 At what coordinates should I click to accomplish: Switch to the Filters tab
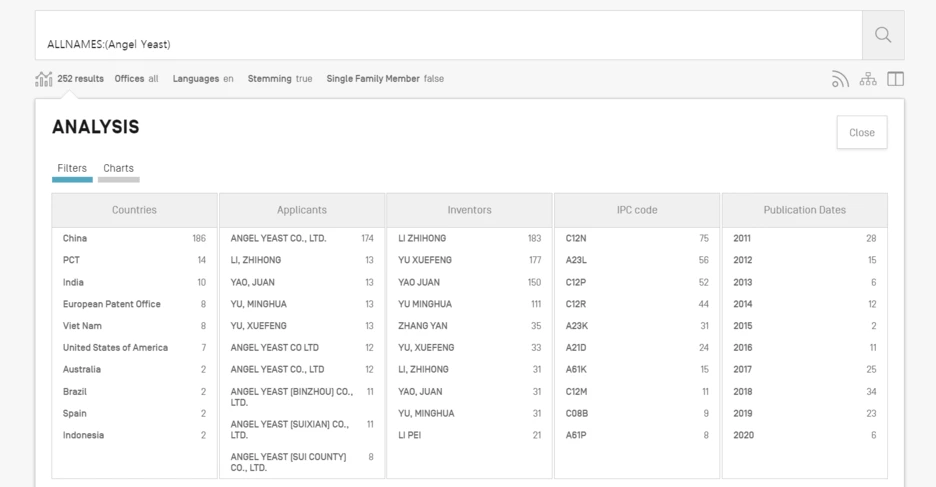click(x=72, y=169)
